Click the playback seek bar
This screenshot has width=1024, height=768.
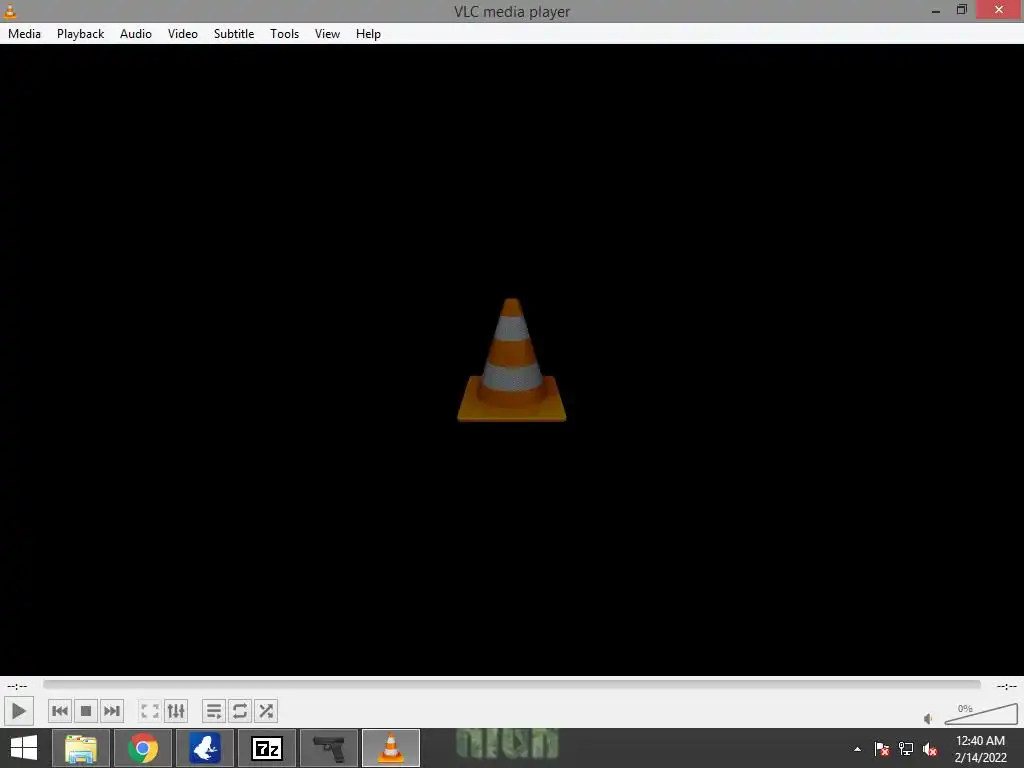(512, 684)
